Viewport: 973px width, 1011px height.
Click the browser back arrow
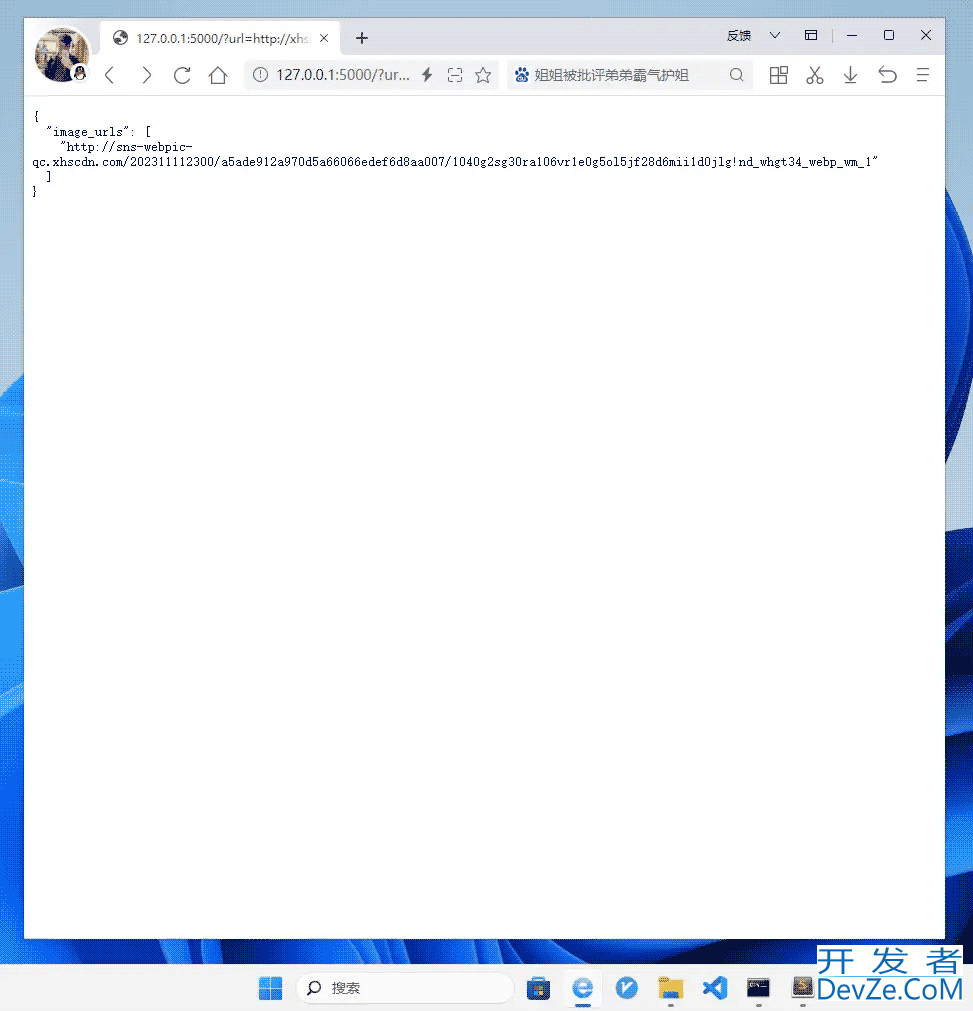pos(110,75)
